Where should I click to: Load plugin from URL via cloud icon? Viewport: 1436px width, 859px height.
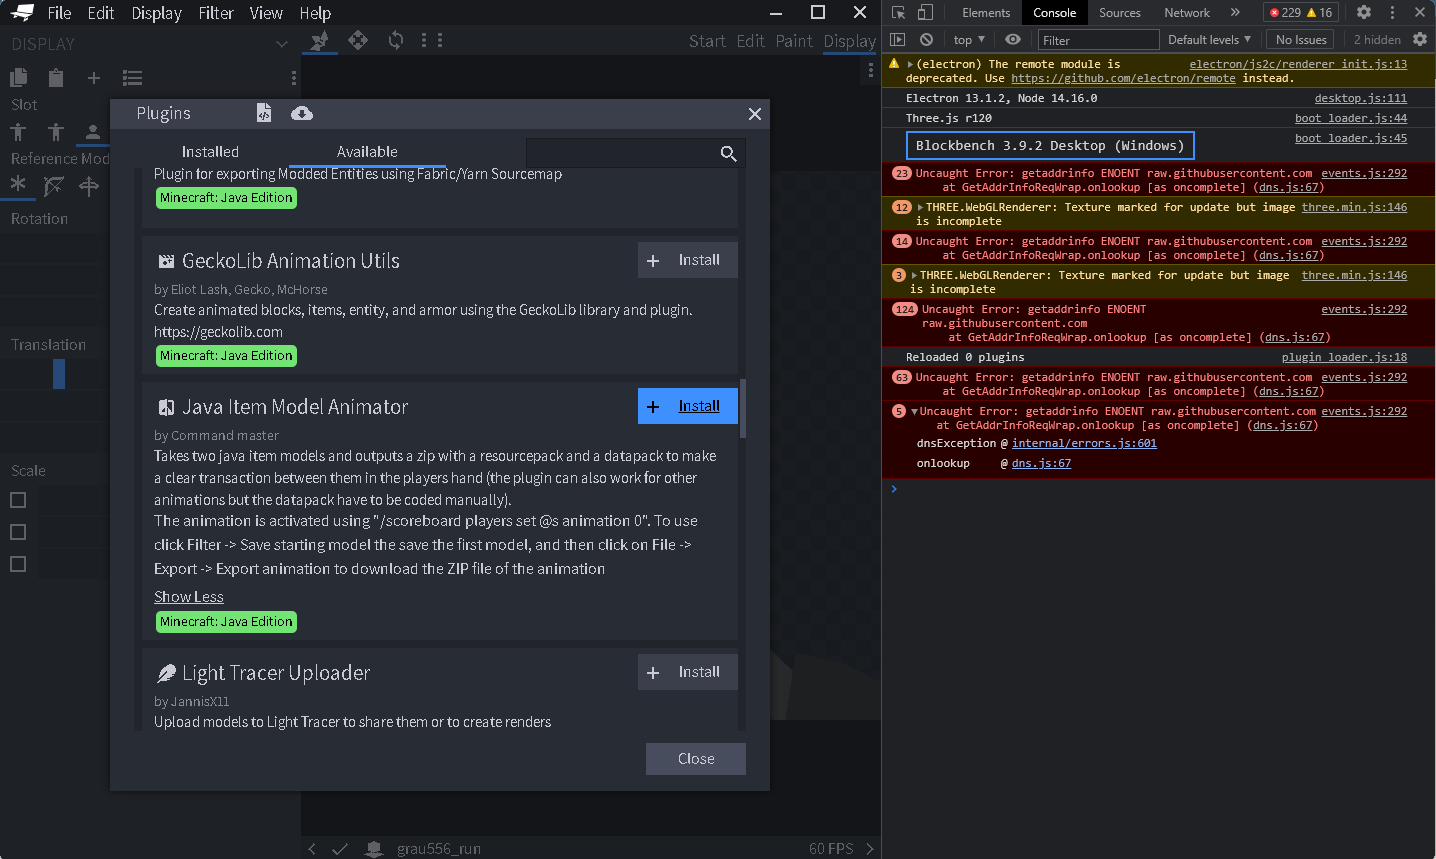pyautogui.click(x=300, y=113)
